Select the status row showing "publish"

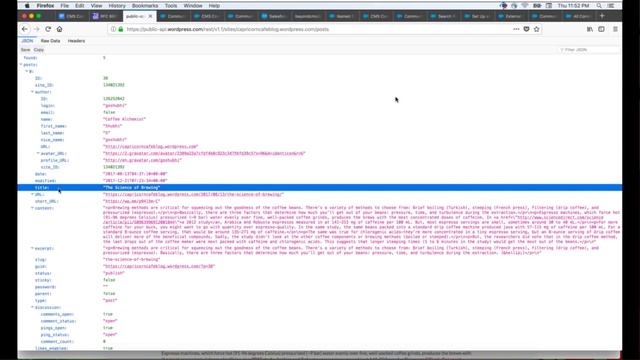320,273
